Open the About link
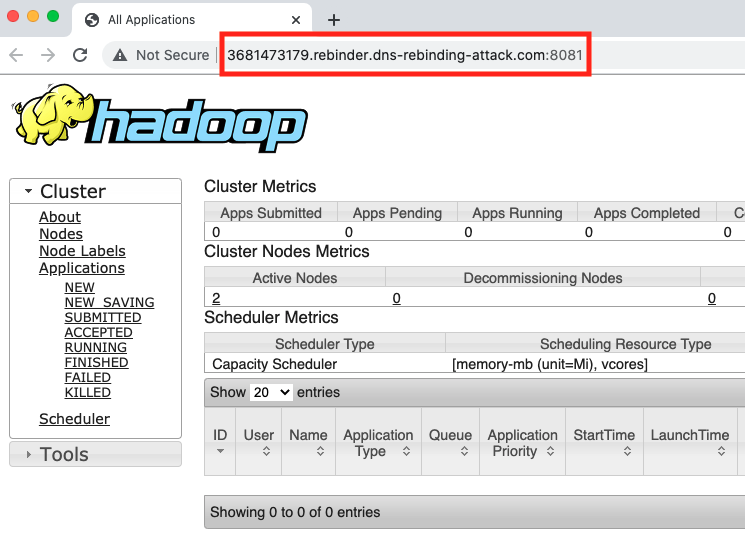 60,217
